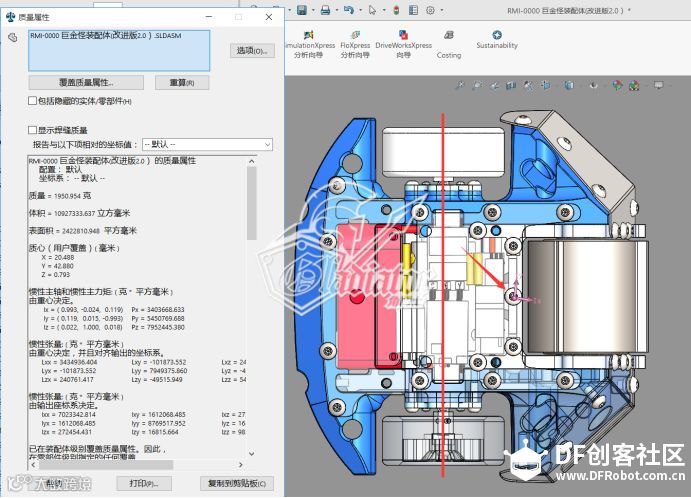The image size is (691, 498).
Task: Open the Sustainability tool
Action: point(497,39)
